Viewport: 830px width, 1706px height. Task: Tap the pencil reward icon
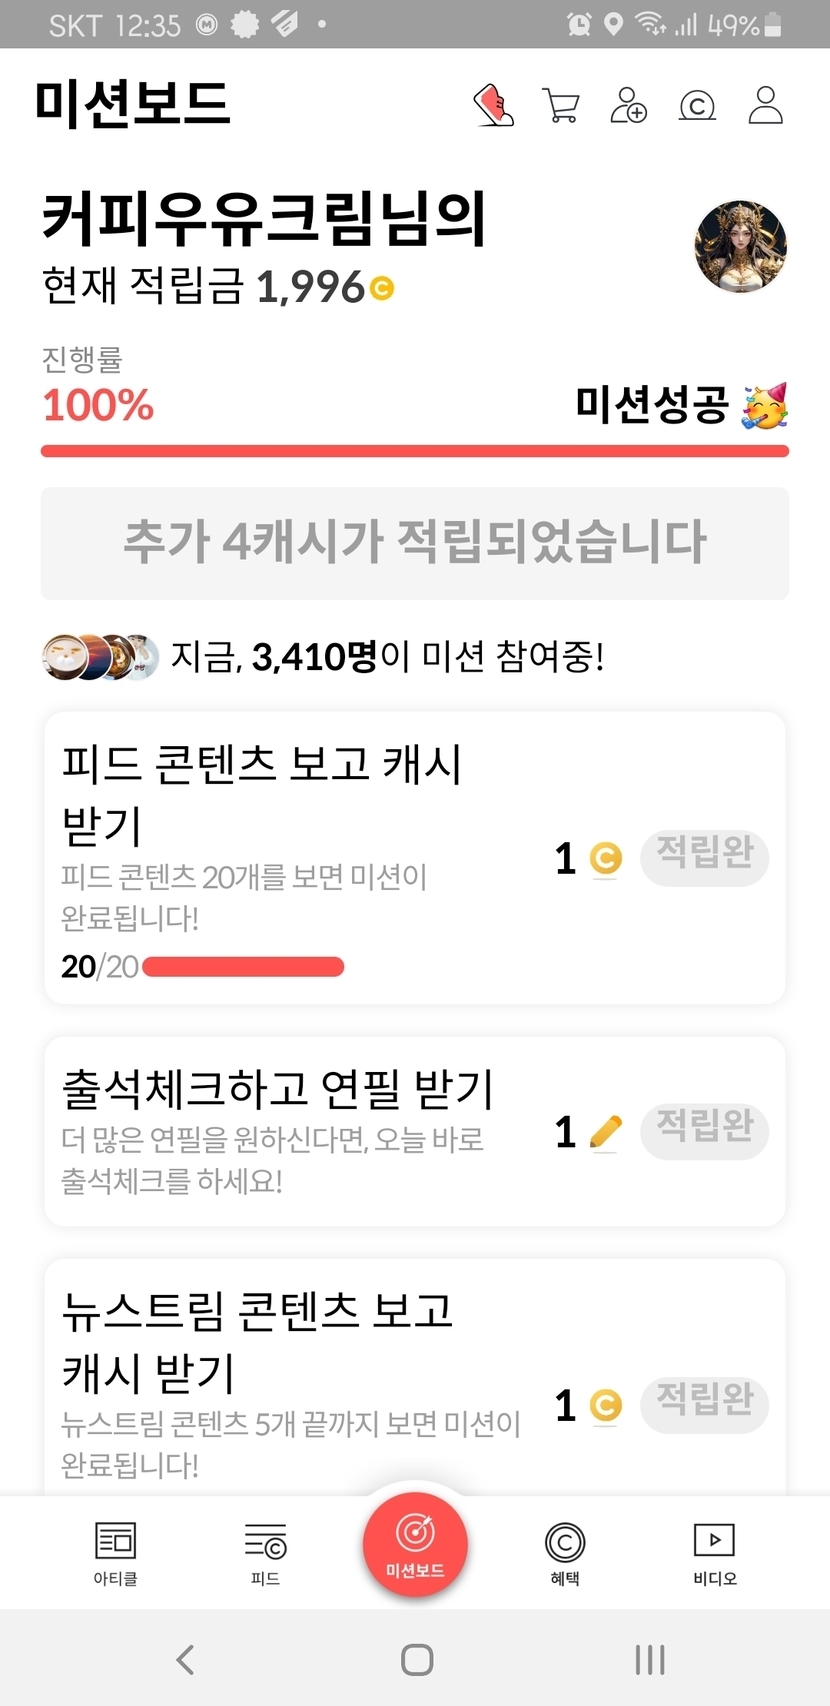pyautogui.click(x=605, y=1132)
